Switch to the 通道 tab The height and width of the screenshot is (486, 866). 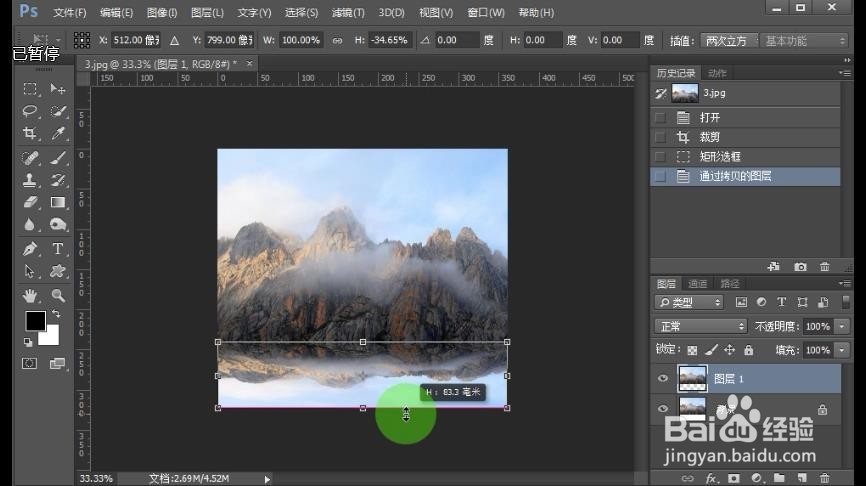[x=698, y=283]
